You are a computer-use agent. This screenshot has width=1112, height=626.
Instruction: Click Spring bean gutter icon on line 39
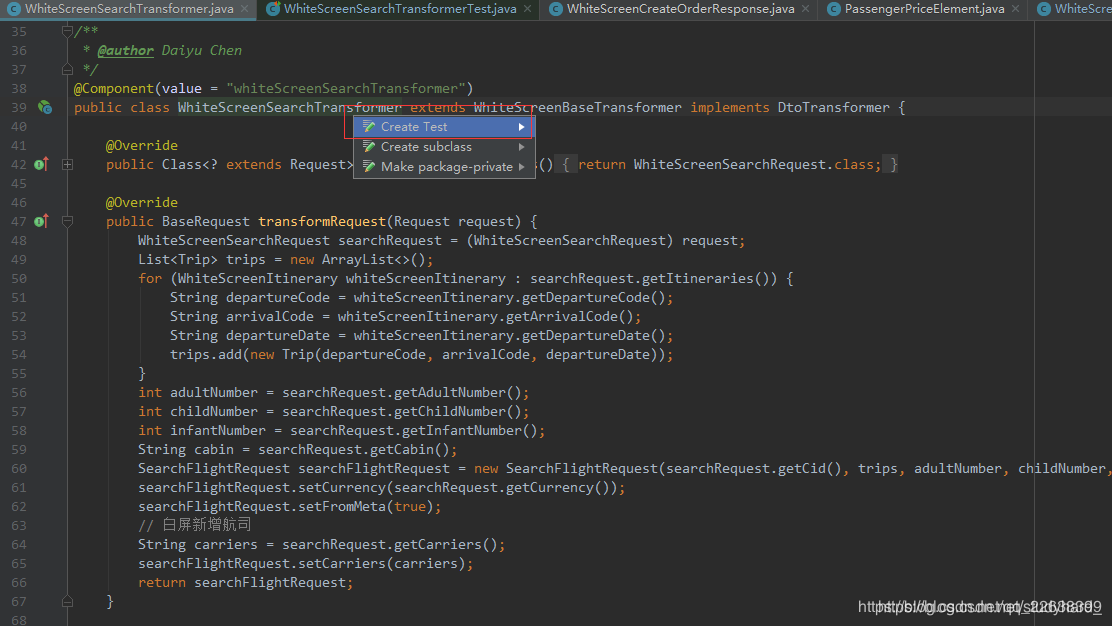(x=45, y=107)
